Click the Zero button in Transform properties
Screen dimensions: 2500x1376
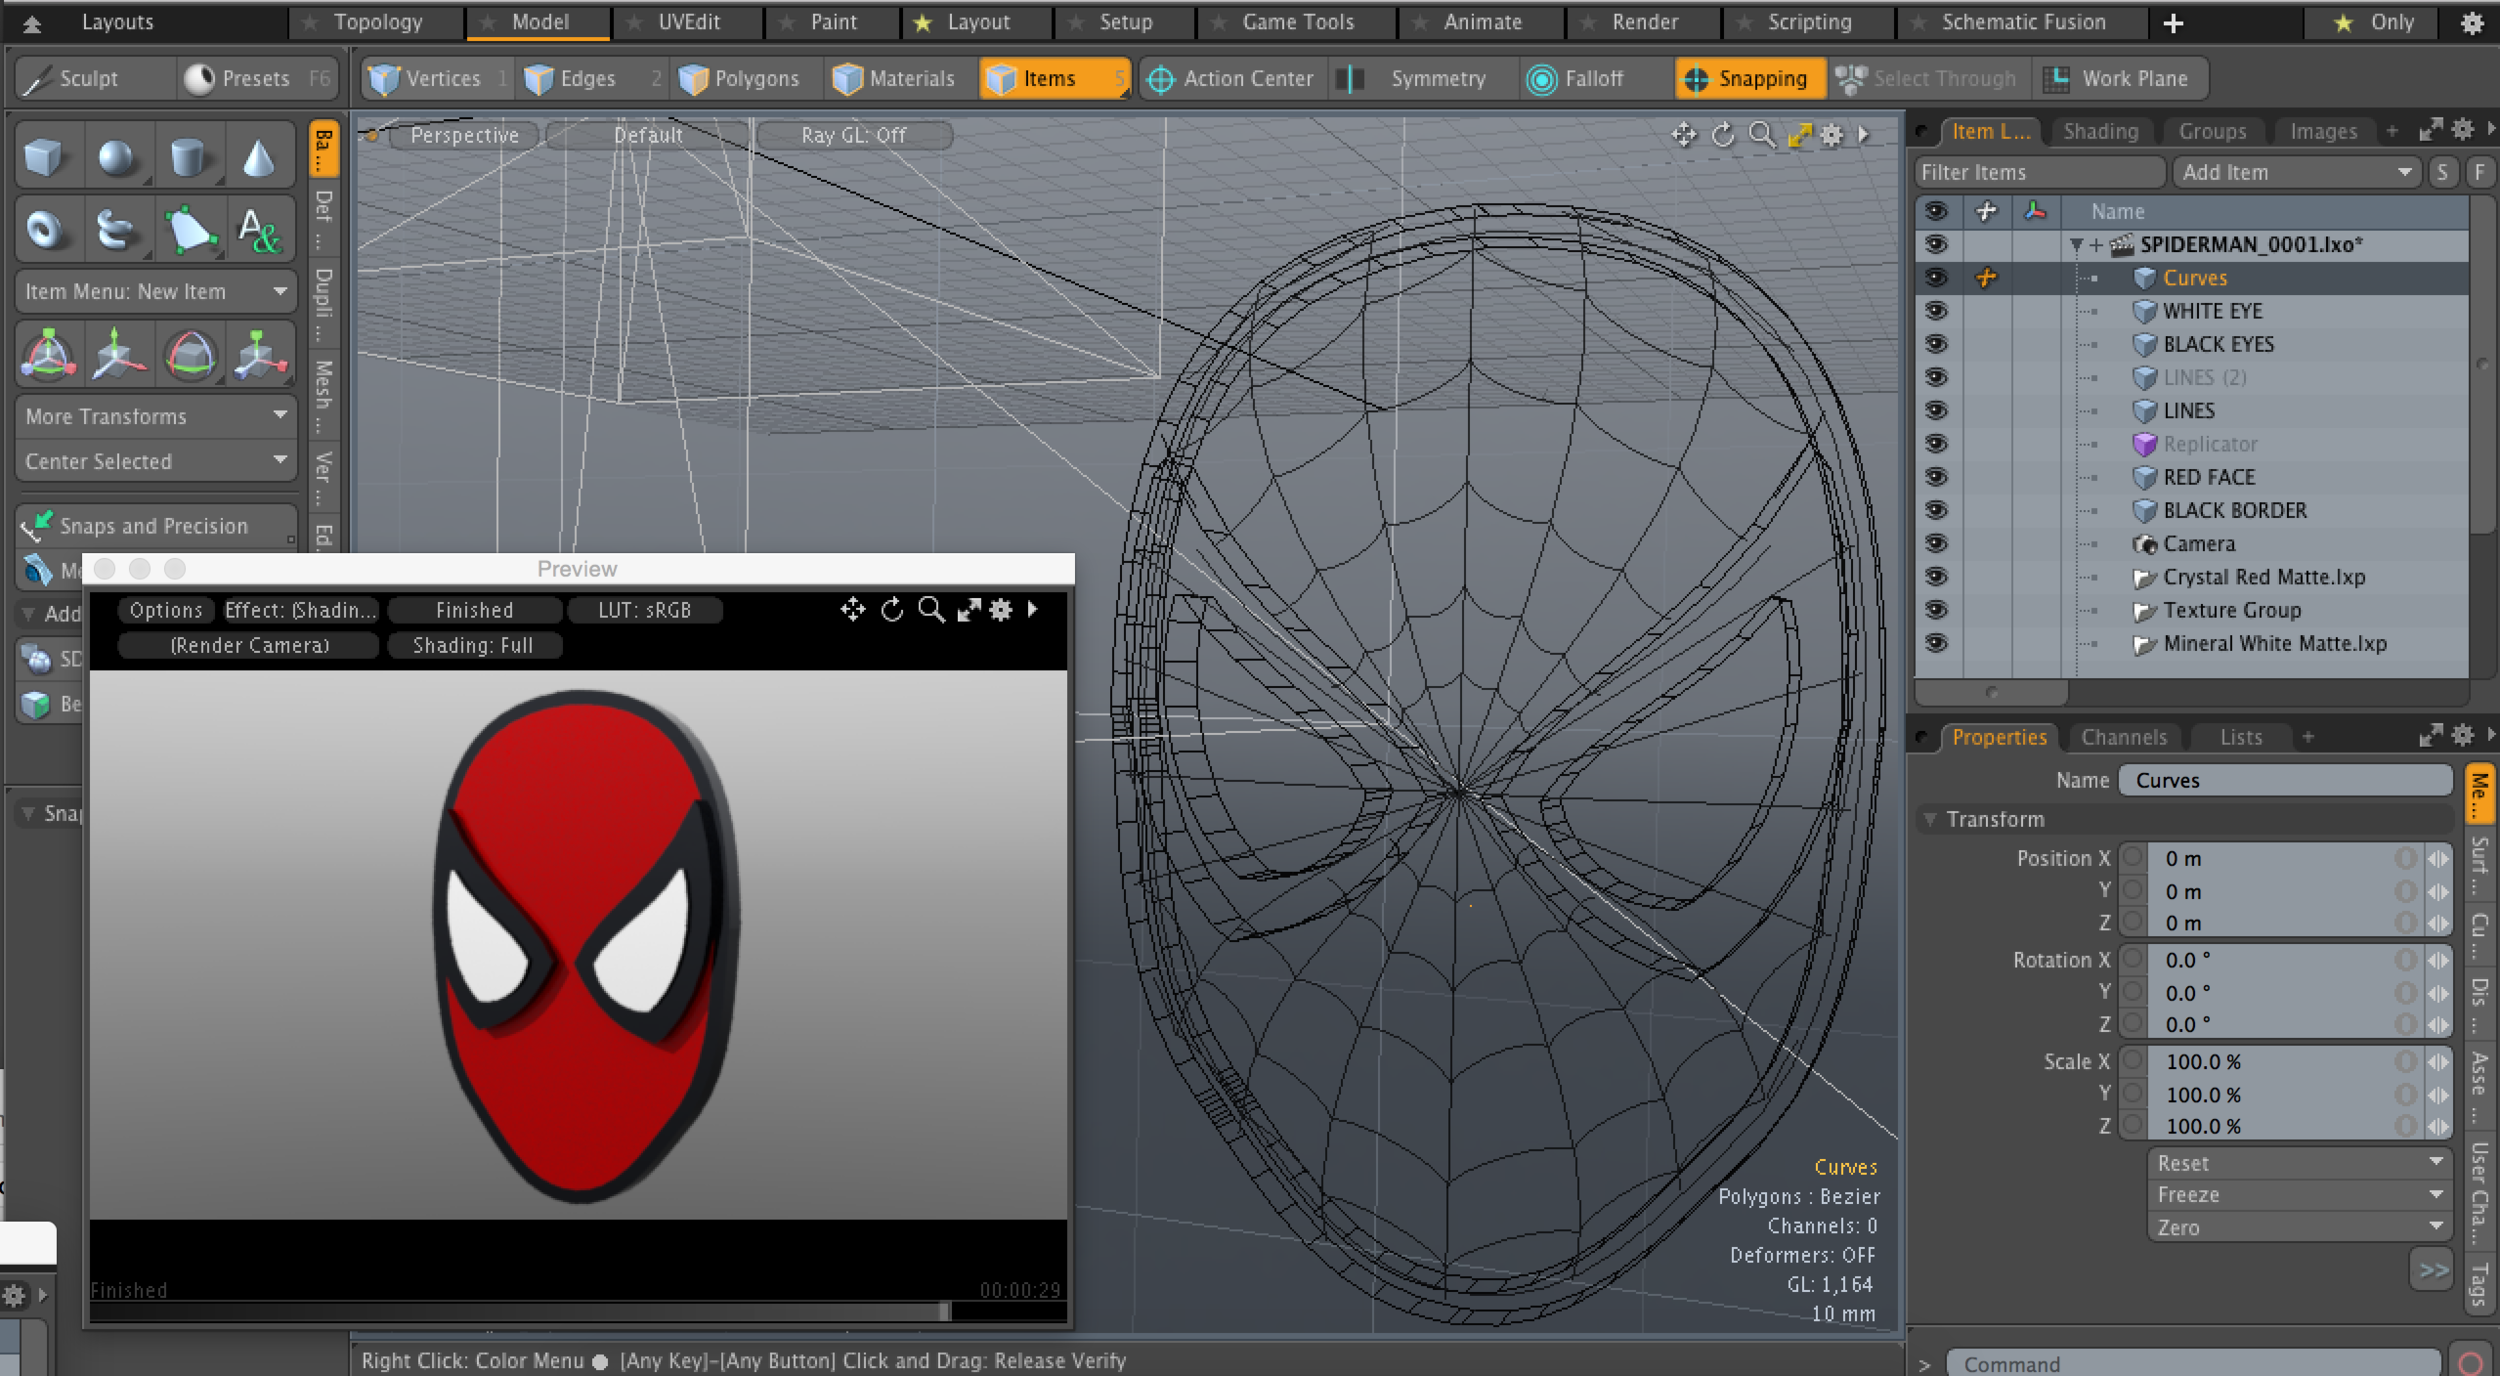pos(2297,1227)
